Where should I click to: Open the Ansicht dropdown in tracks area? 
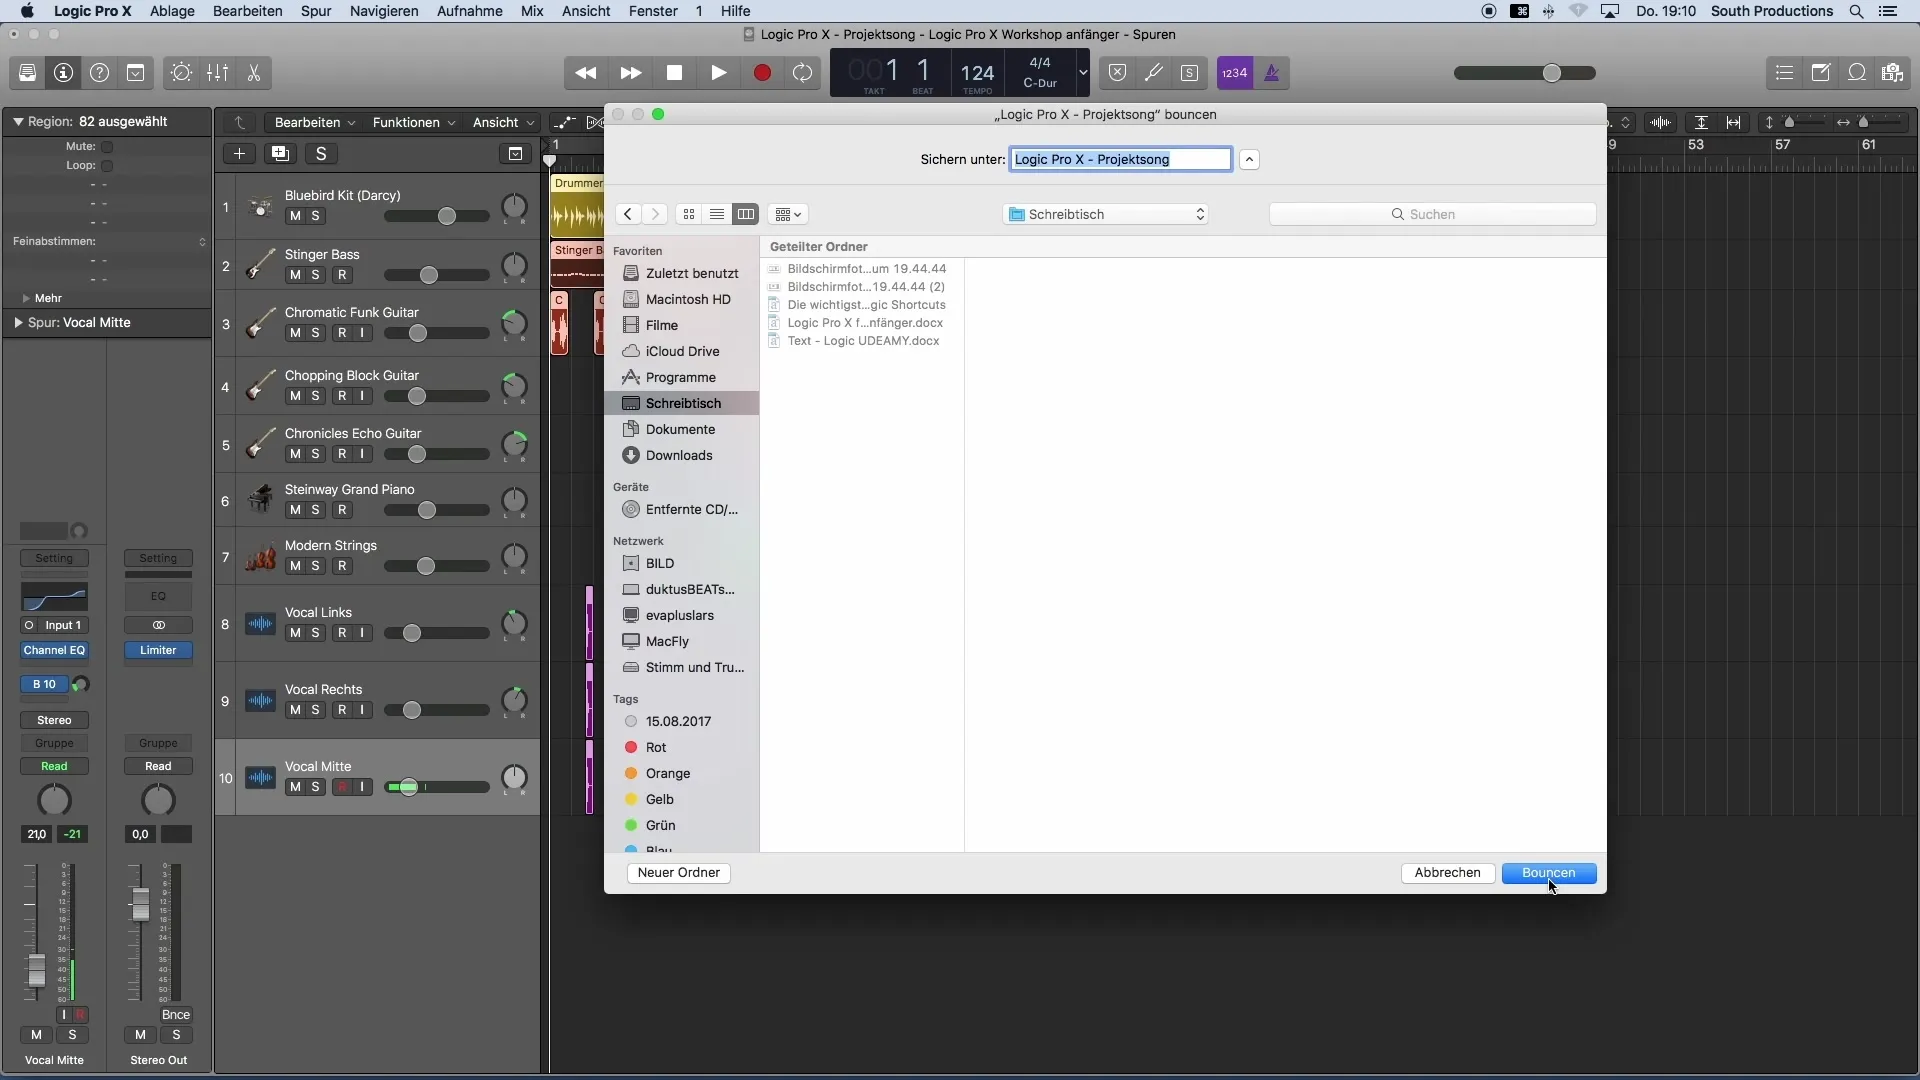503,122
